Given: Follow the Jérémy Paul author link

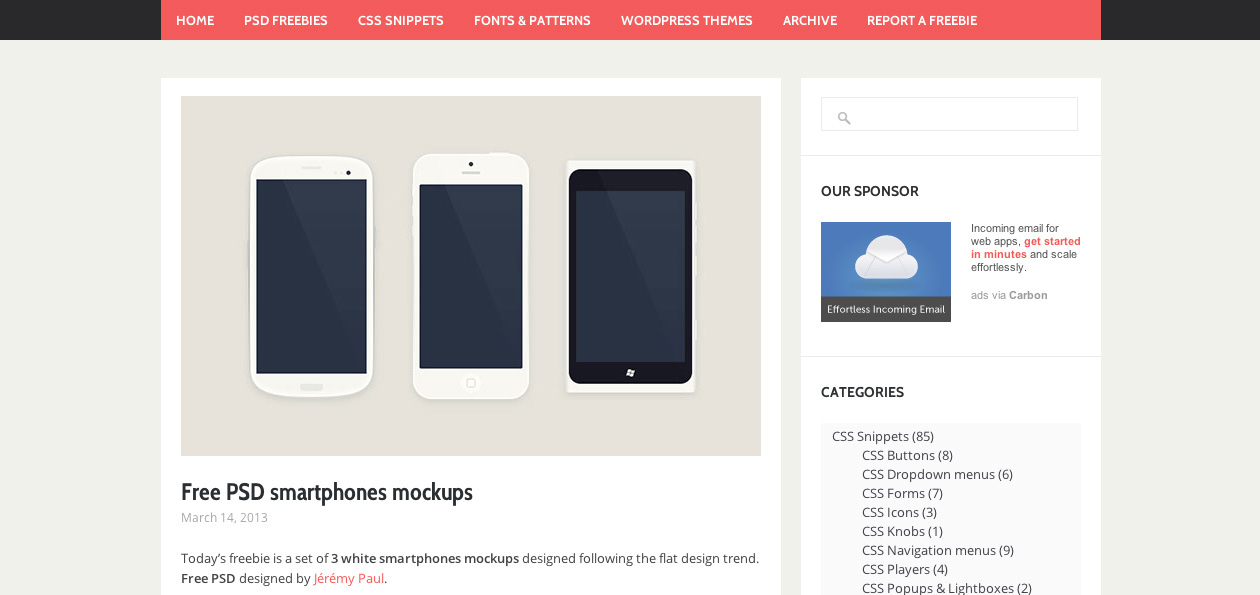Looking at the screenshot, I should (349, 578).
